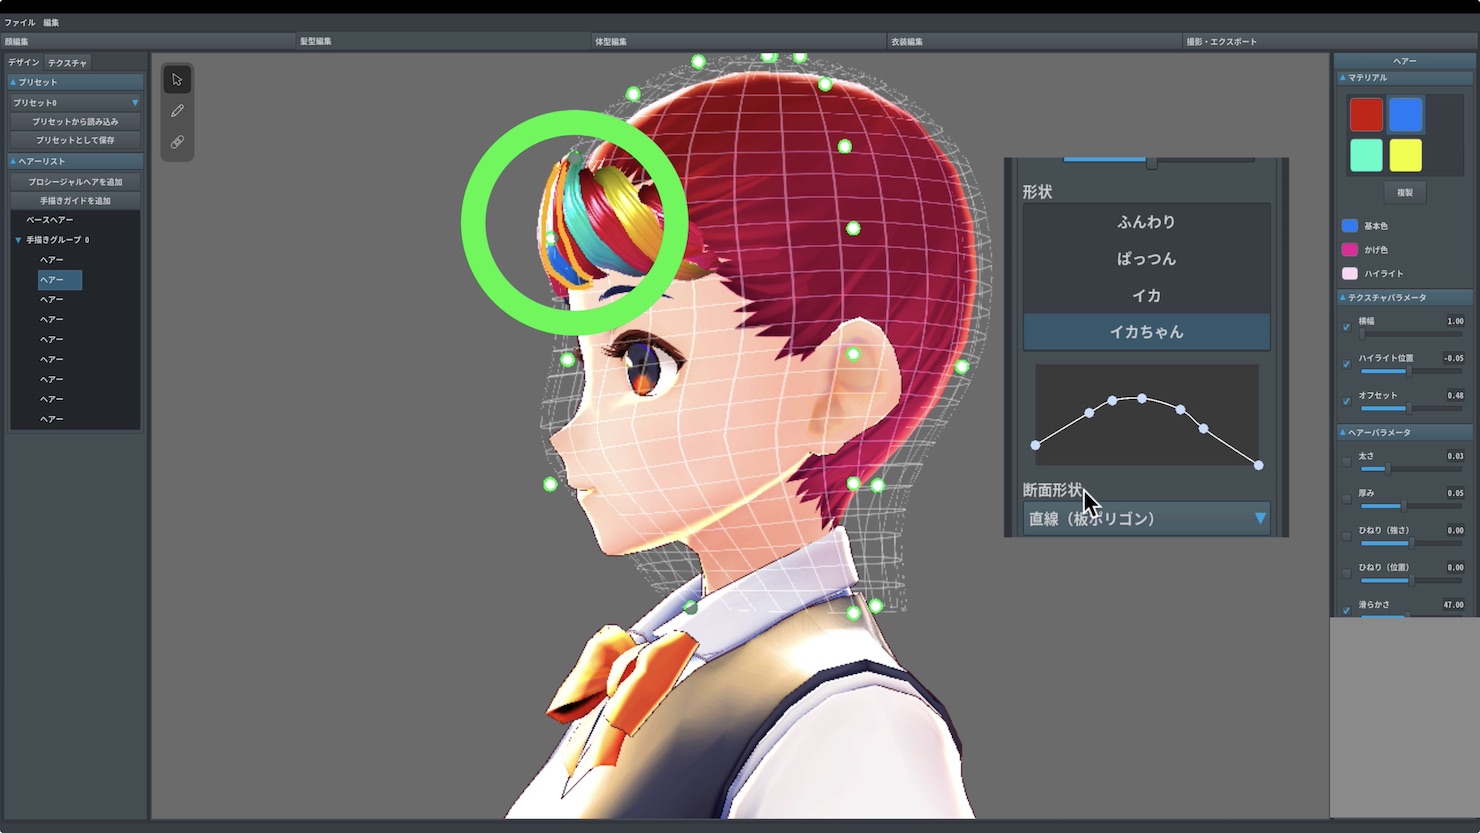
Task: Collapse the マテリアル section
Action: 1404,78
